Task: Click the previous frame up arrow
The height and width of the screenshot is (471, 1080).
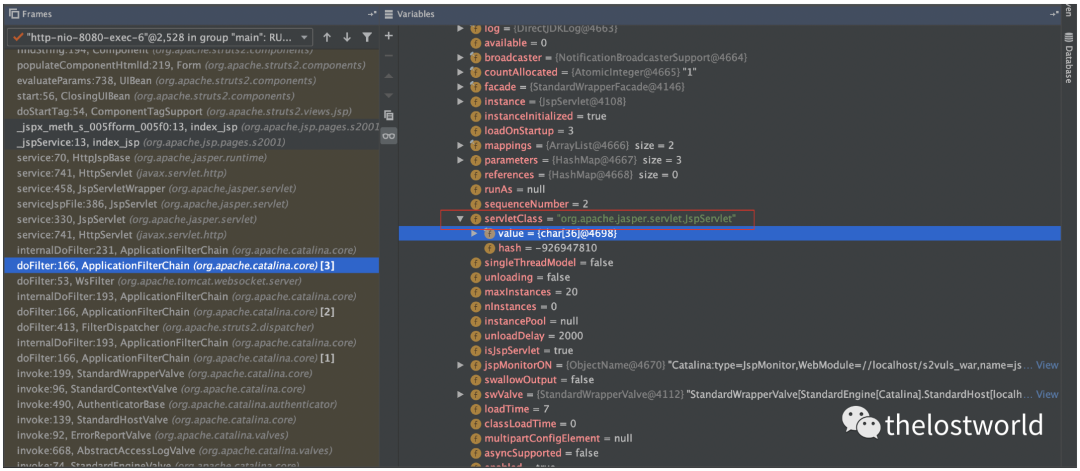Action: click(x=327, y=37)
